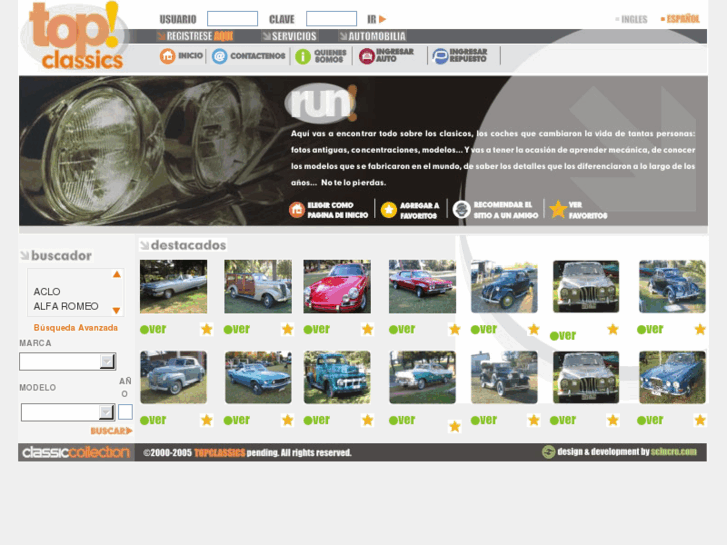
Task: Click the Ingresar Auto car icon
Action: (x=366, y=56)
